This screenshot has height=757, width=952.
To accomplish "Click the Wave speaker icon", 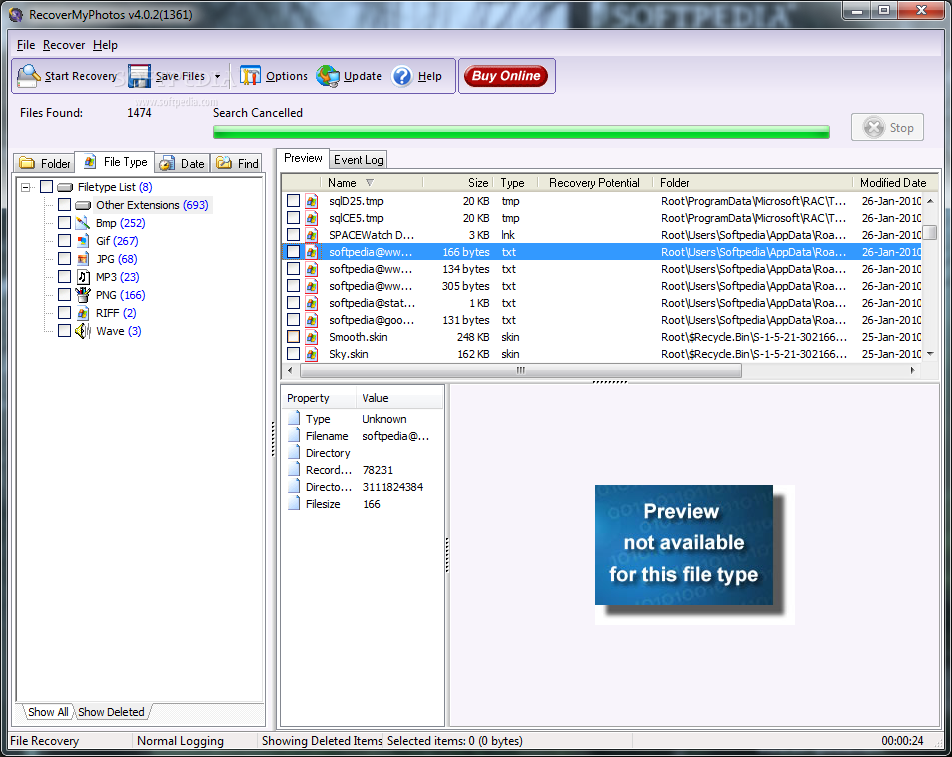I will point(83,331).
